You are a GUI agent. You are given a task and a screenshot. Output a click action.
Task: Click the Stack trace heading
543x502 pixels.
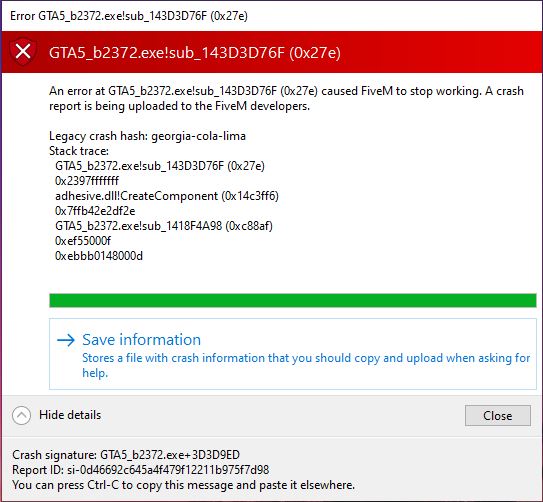pyautogui.click(x=79, y=151)
